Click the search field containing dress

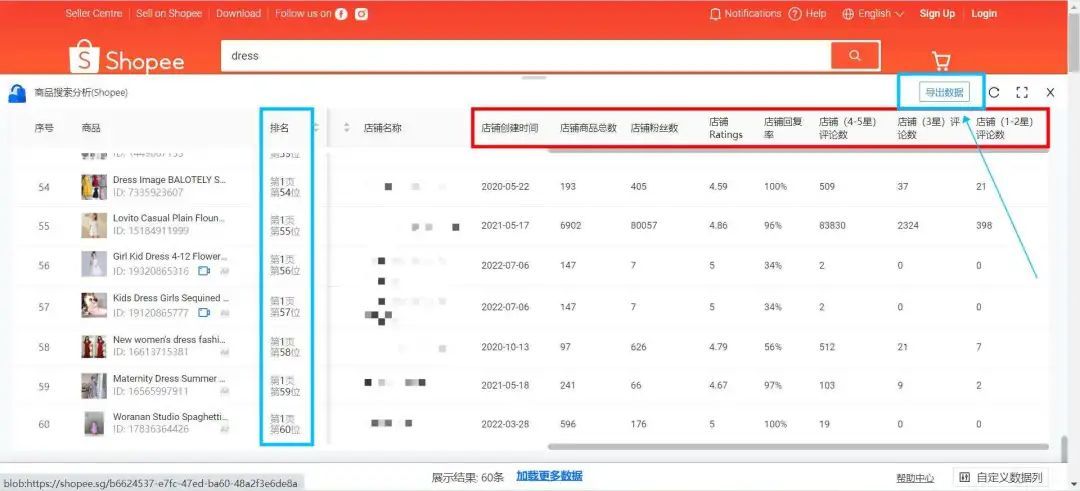click(x=525, y=56)
